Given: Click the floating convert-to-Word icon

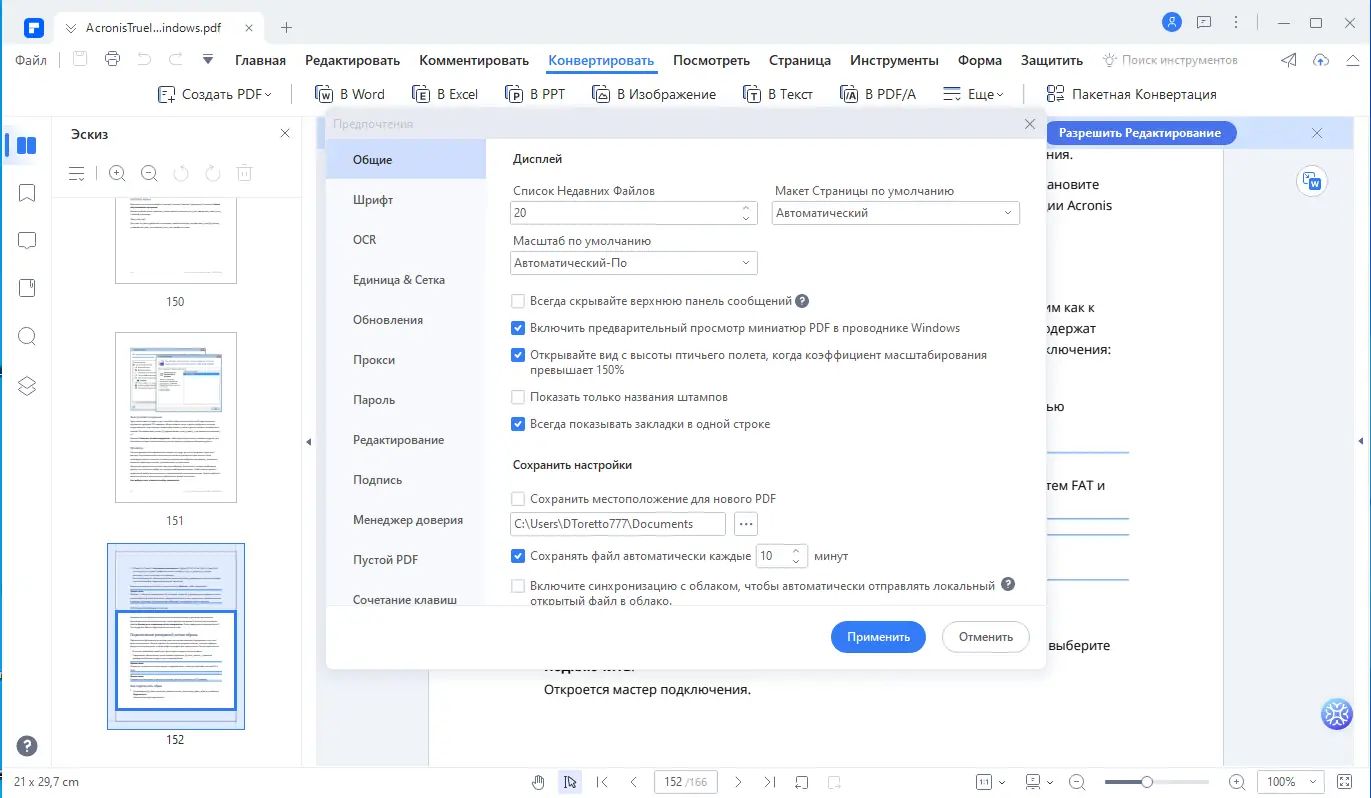Looking at the screenshot, I should coord(1310,181).
